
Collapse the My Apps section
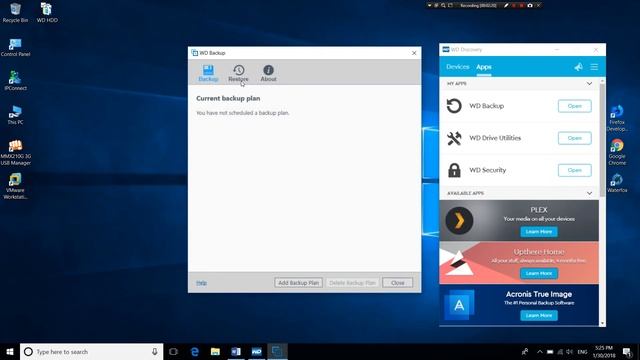point(589,84)
